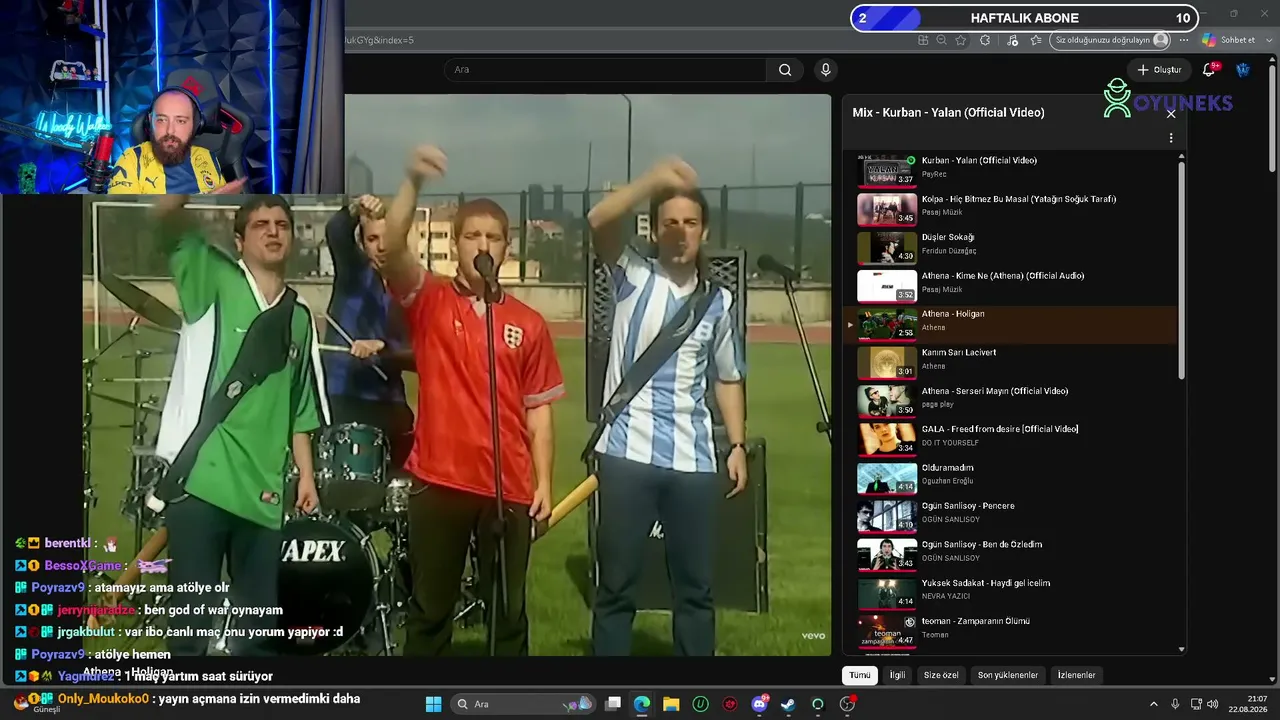Screen dimensions: 1280x720
Task: Add this page to browser favorites
Action: coord(961,40)
